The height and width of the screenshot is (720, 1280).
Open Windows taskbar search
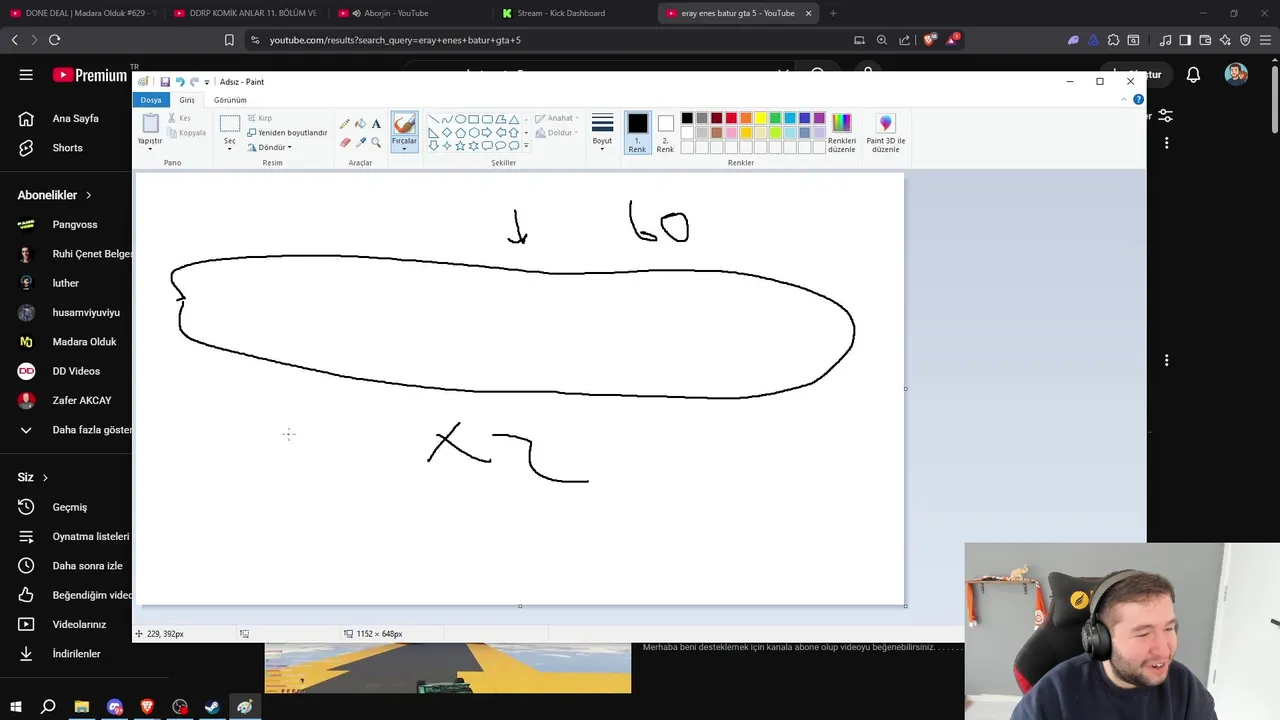tap(48, 707)
